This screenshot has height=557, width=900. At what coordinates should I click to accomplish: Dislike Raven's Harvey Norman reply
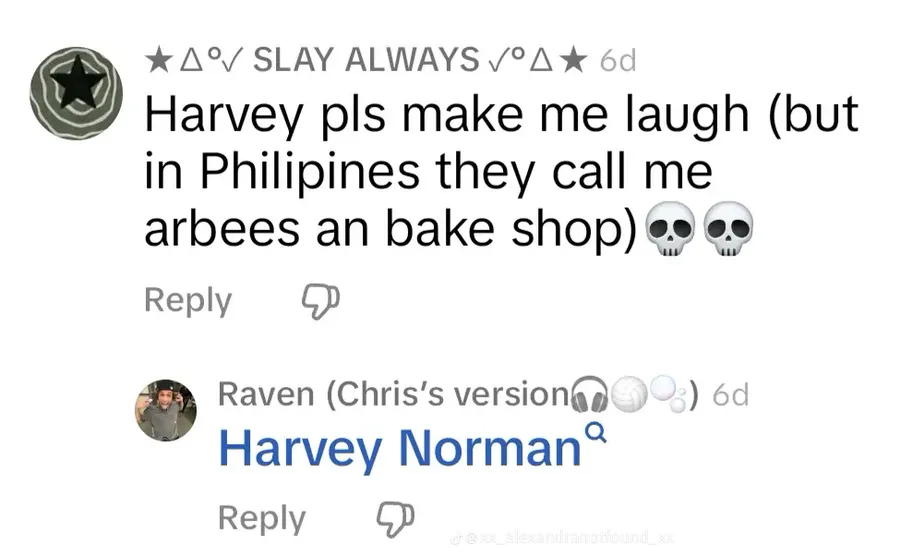[395, 519]
